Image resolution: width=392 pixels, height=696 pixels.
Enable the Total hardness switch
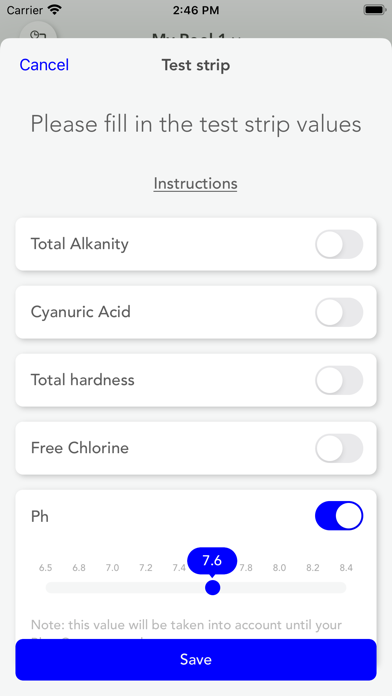coord(339,380)
